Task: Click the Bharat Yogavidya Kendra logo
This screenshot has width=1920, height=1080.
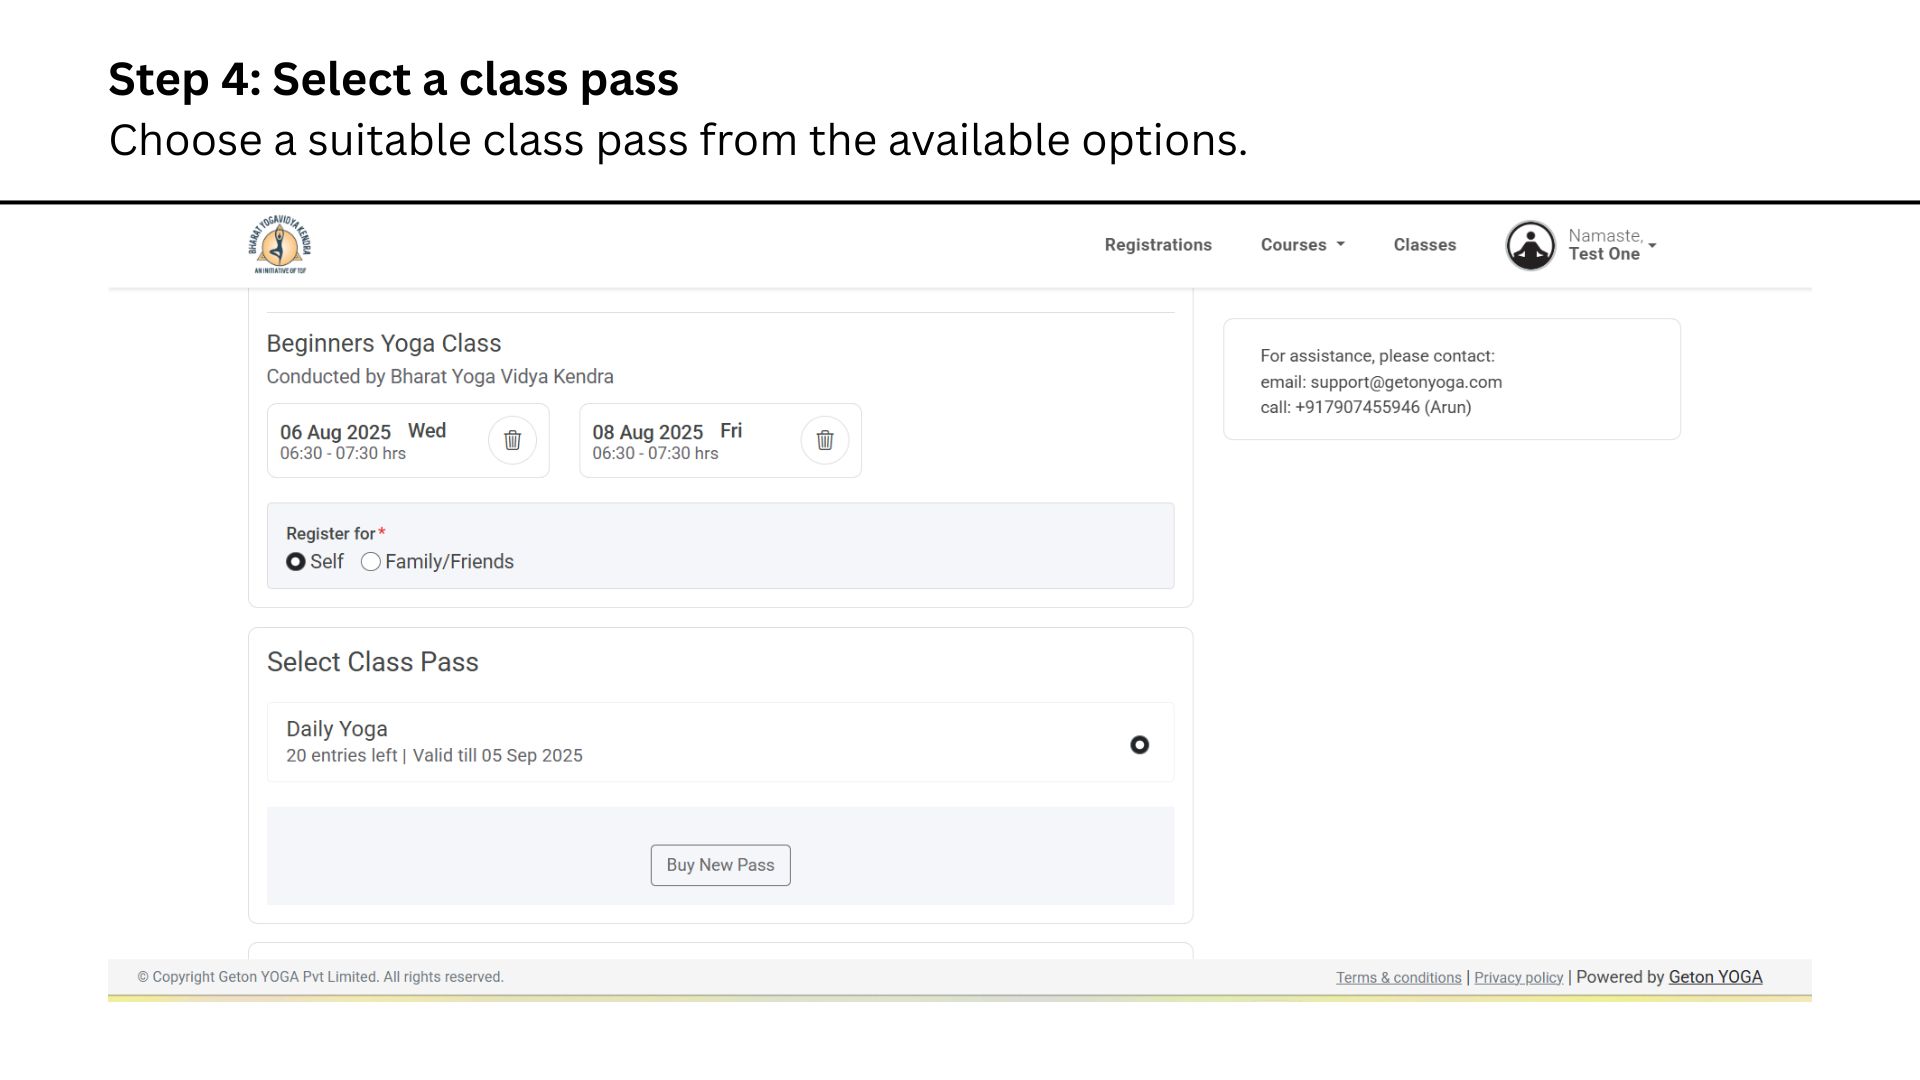Action: tap(280, 244)
